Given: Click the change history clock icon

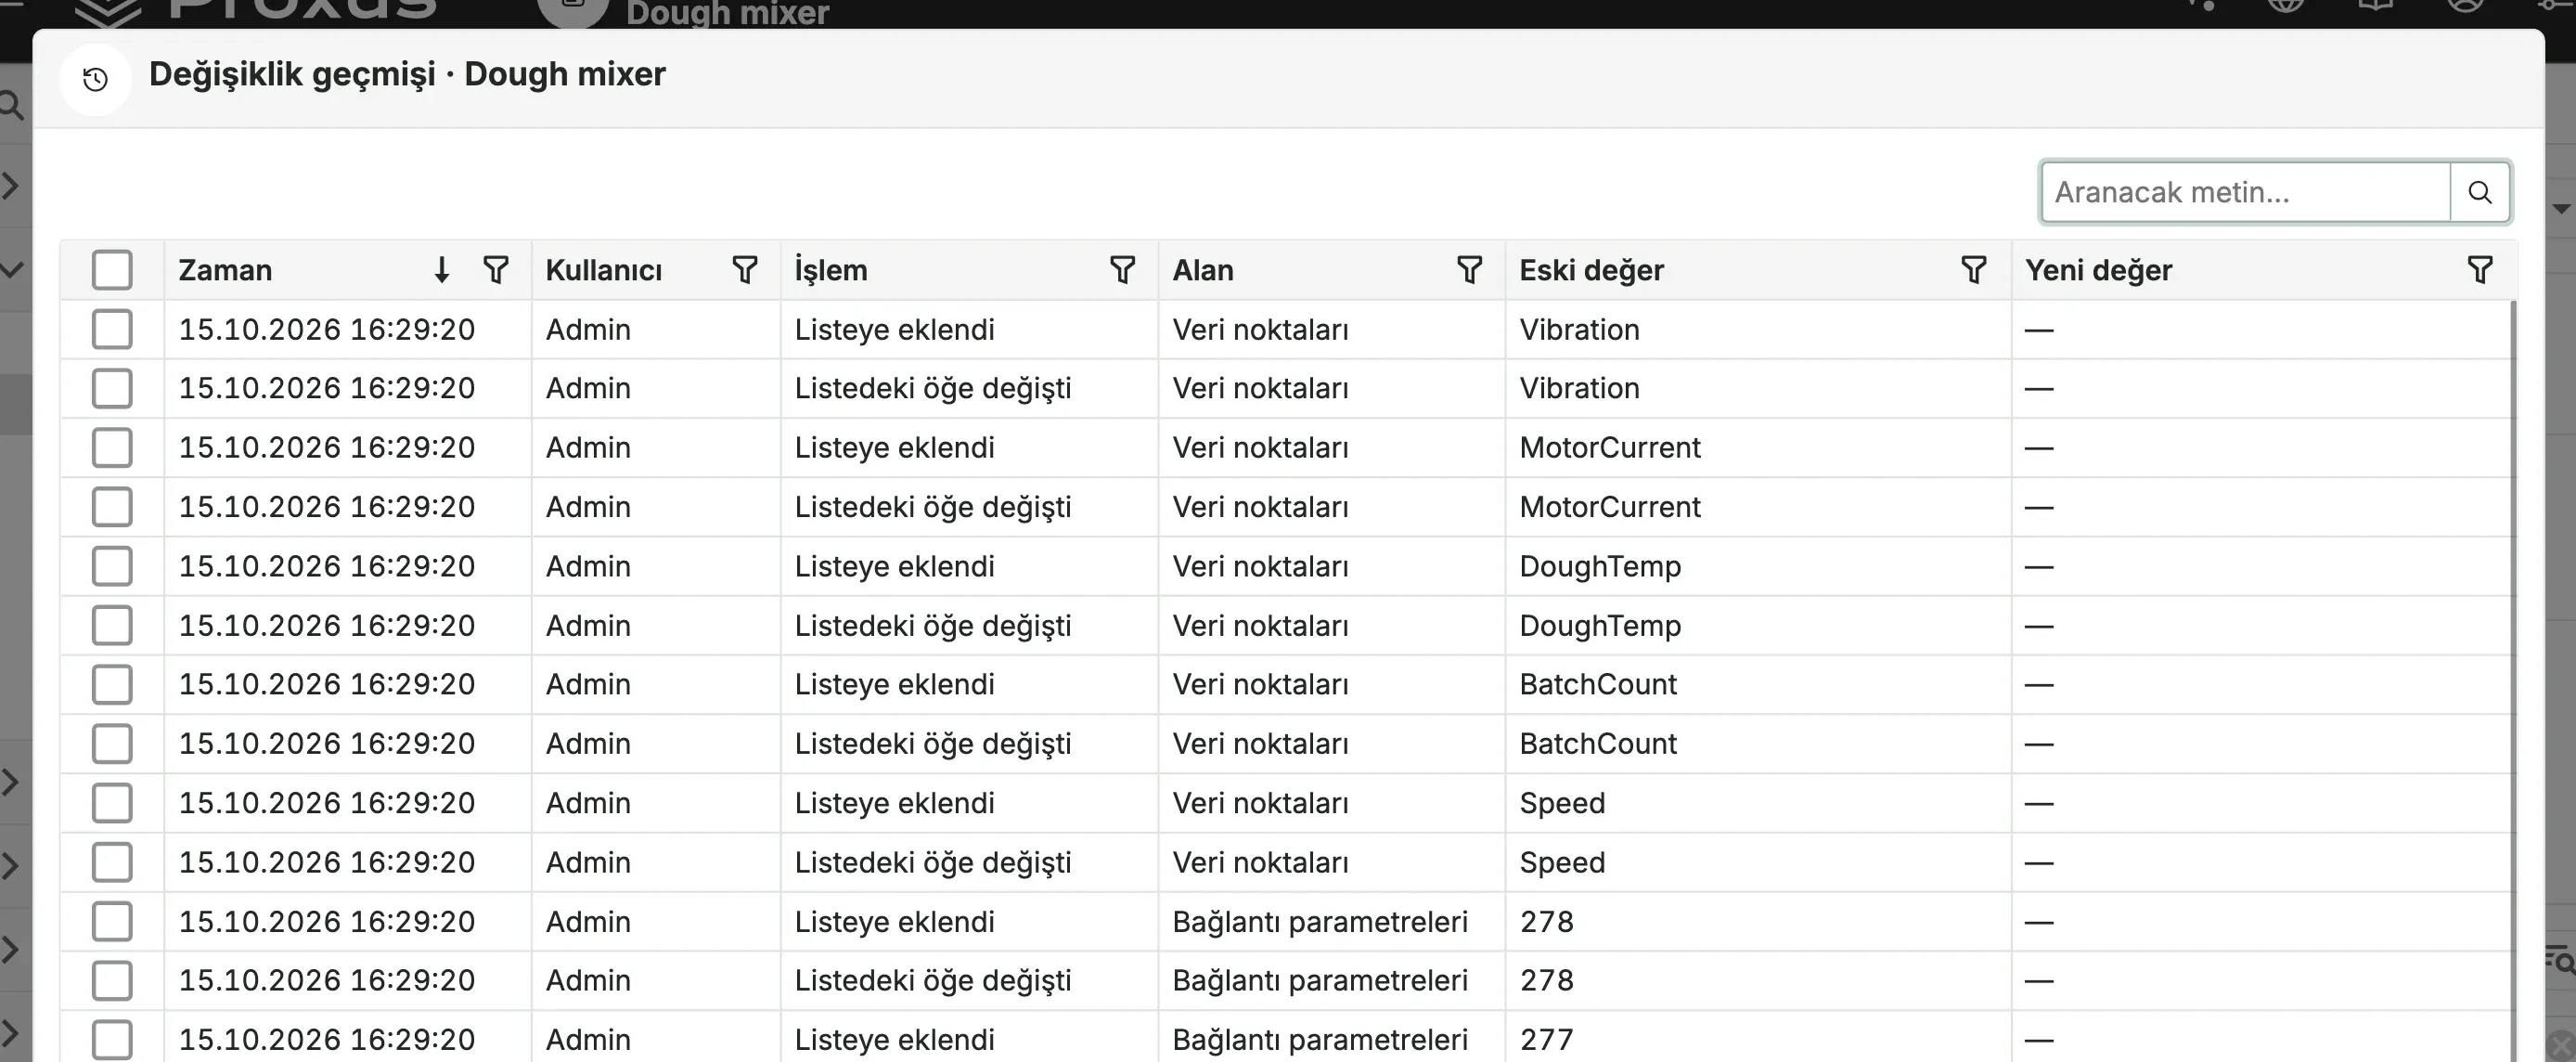Looking at the screenshot, I should [95, 79].
